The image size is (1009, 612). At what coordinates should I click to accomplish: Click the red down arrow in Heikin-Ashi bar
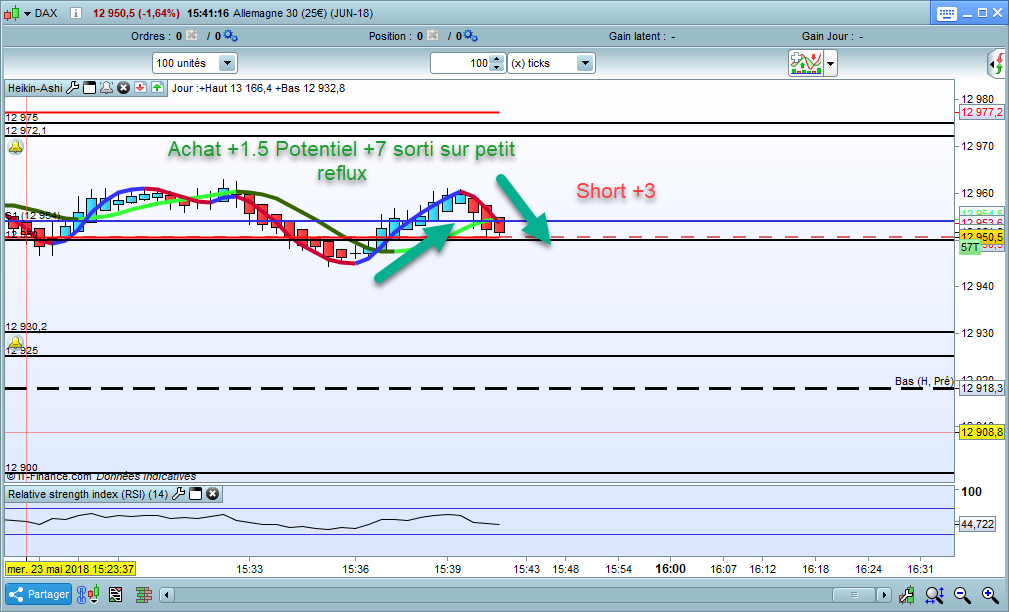pyautogui.click(x=140, y=88)
